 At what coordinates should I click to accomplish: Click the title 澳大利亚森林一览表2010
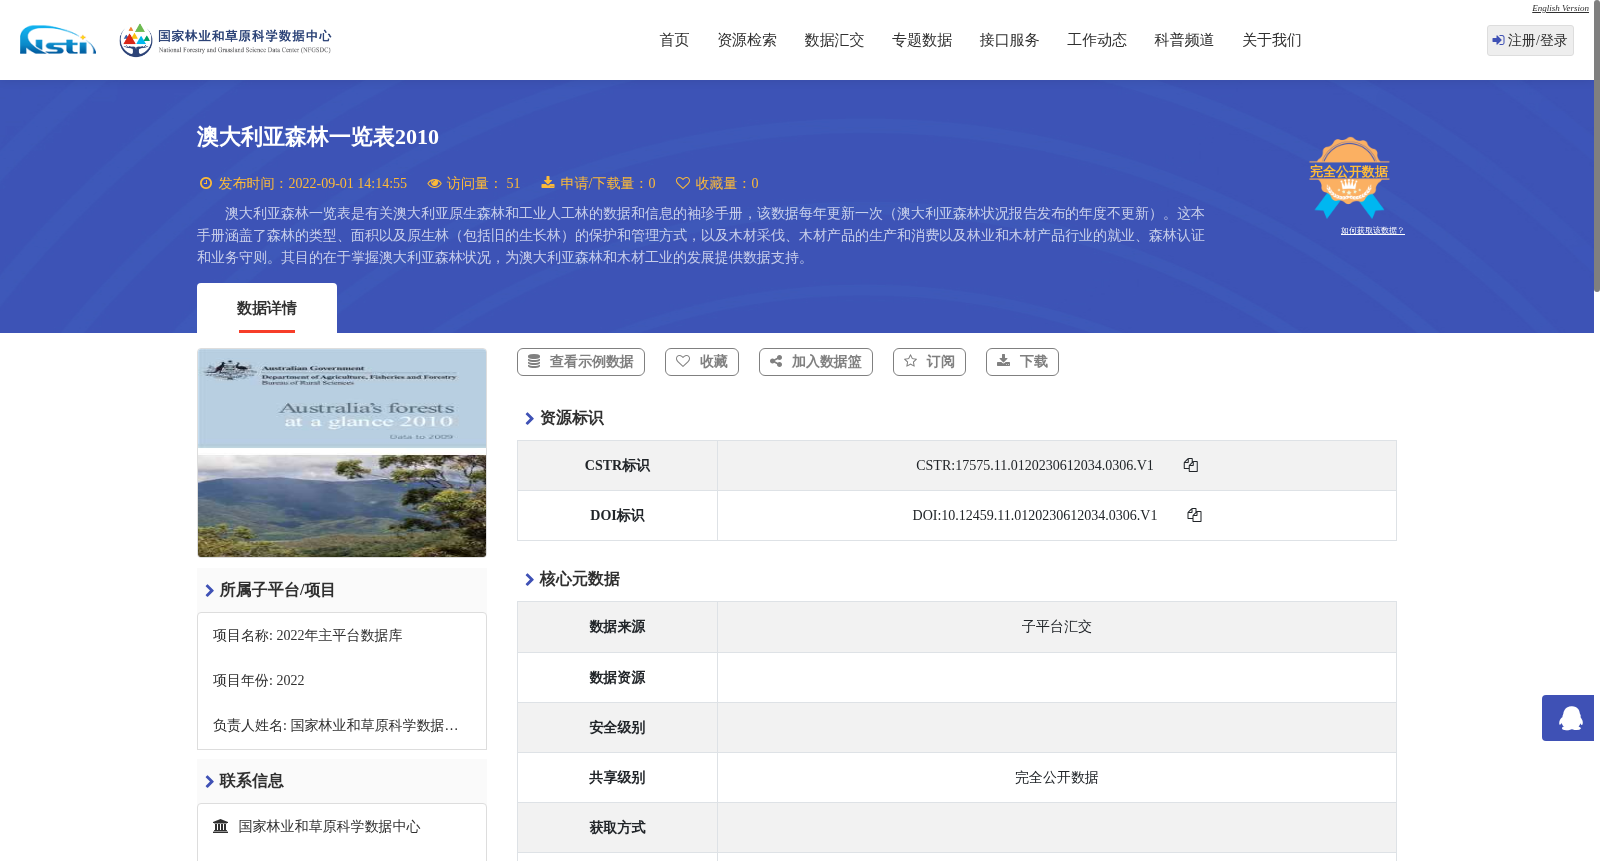[318, 137]
